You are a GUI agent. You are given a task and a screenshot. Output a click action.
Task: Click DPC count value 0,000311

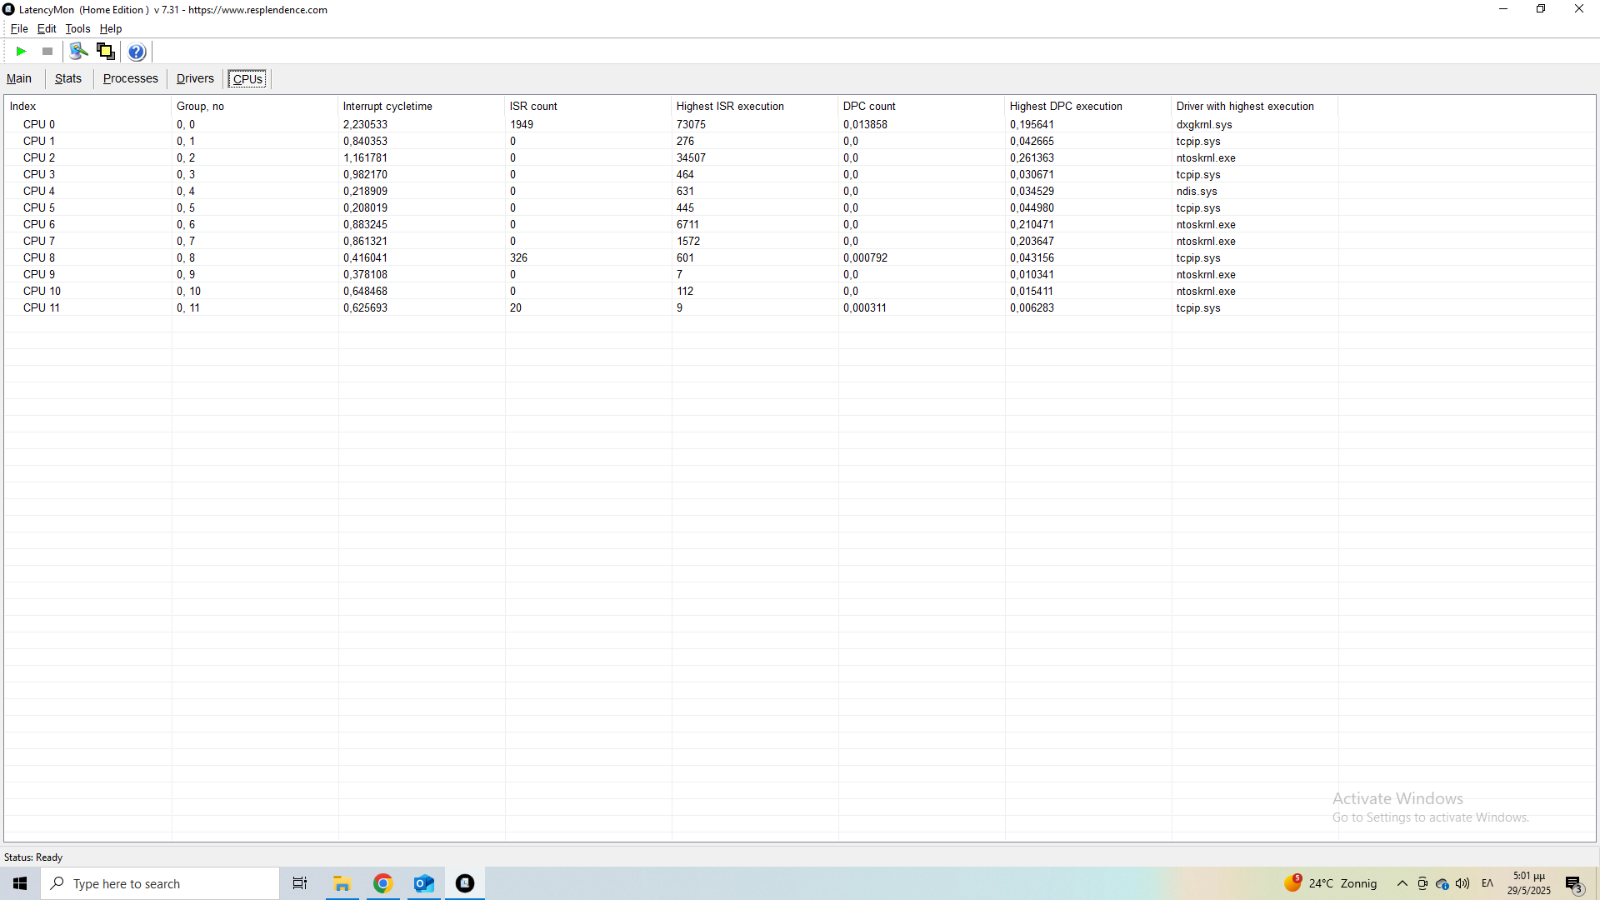(865, 308)
